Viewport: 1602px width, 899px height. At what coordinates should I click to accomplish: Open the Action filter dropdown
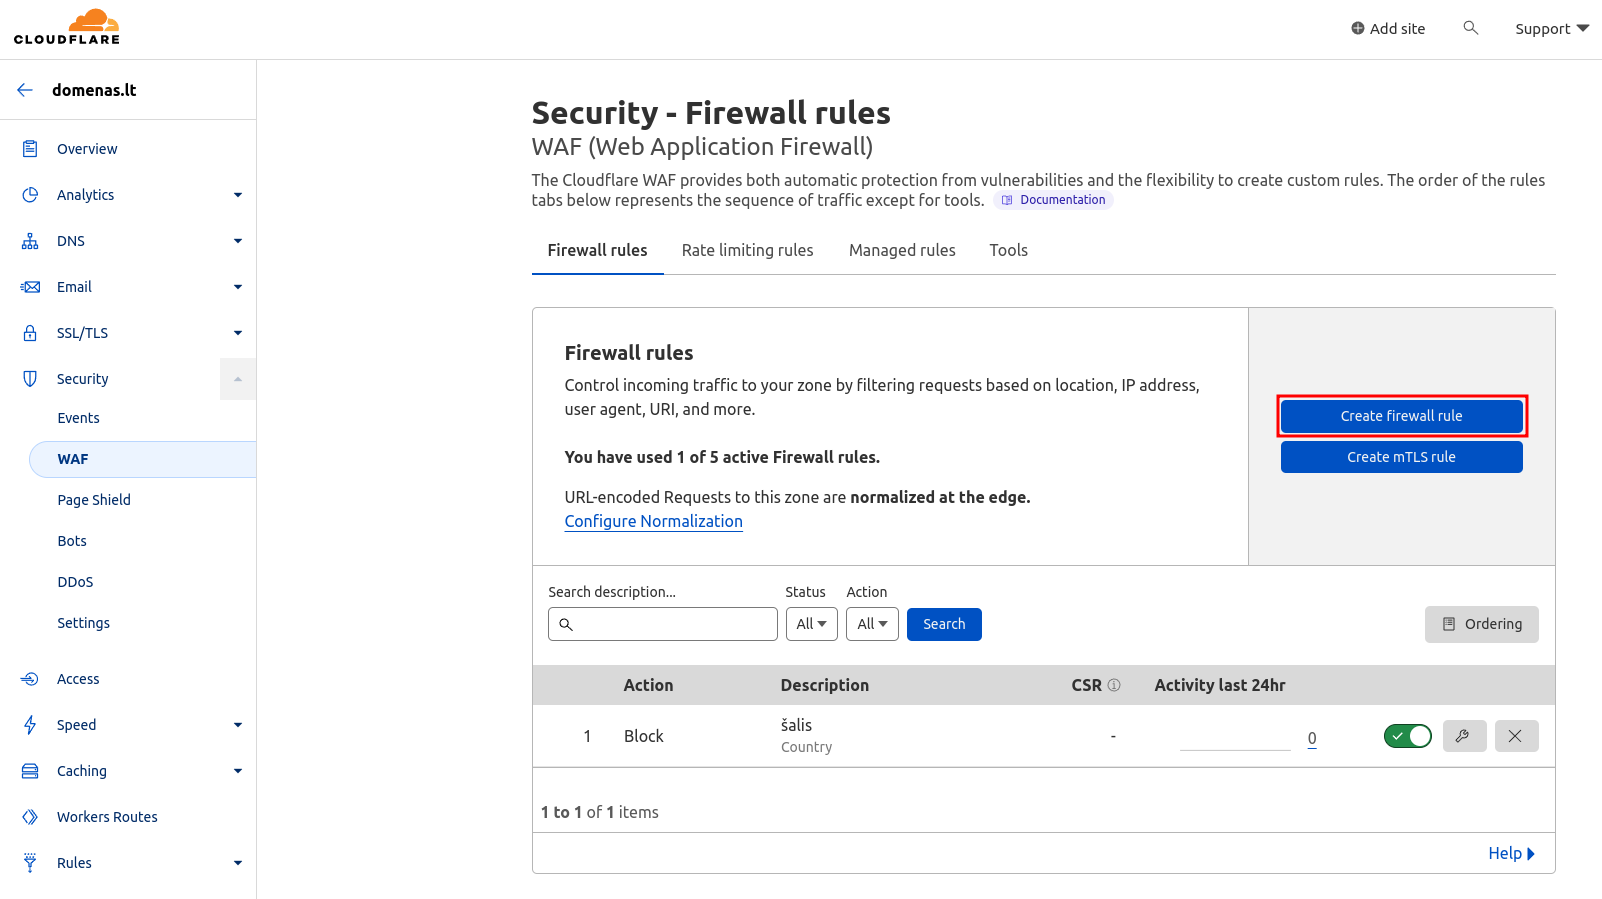pyautogui.click(x=872, y=624)
